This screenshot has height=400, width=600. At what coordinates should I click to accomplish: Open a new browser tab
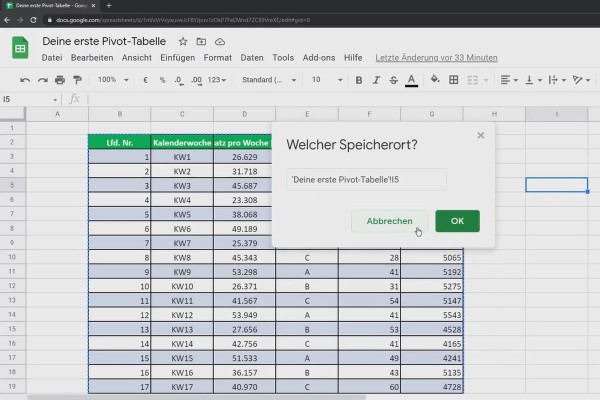click(109, 5)
